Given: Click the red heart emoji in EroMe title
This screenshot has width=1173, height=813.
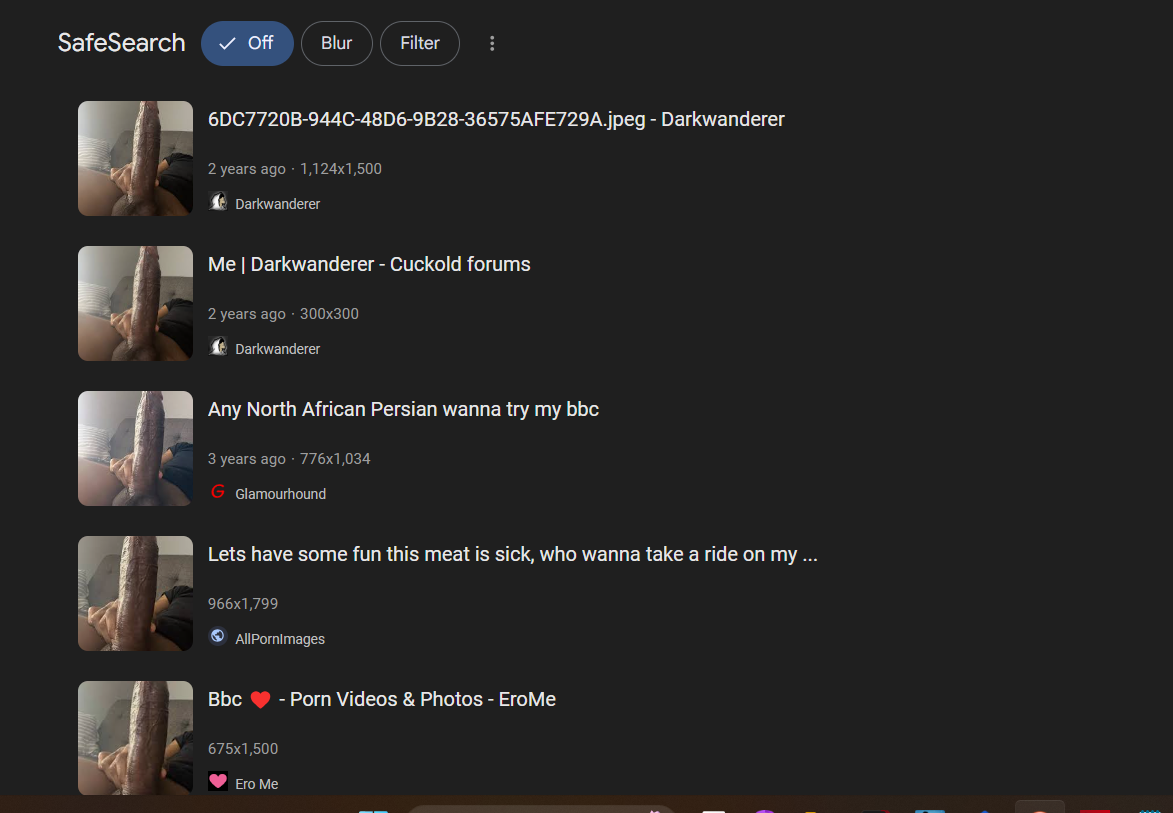Looking at the screenshot, I should coord(260,700).
